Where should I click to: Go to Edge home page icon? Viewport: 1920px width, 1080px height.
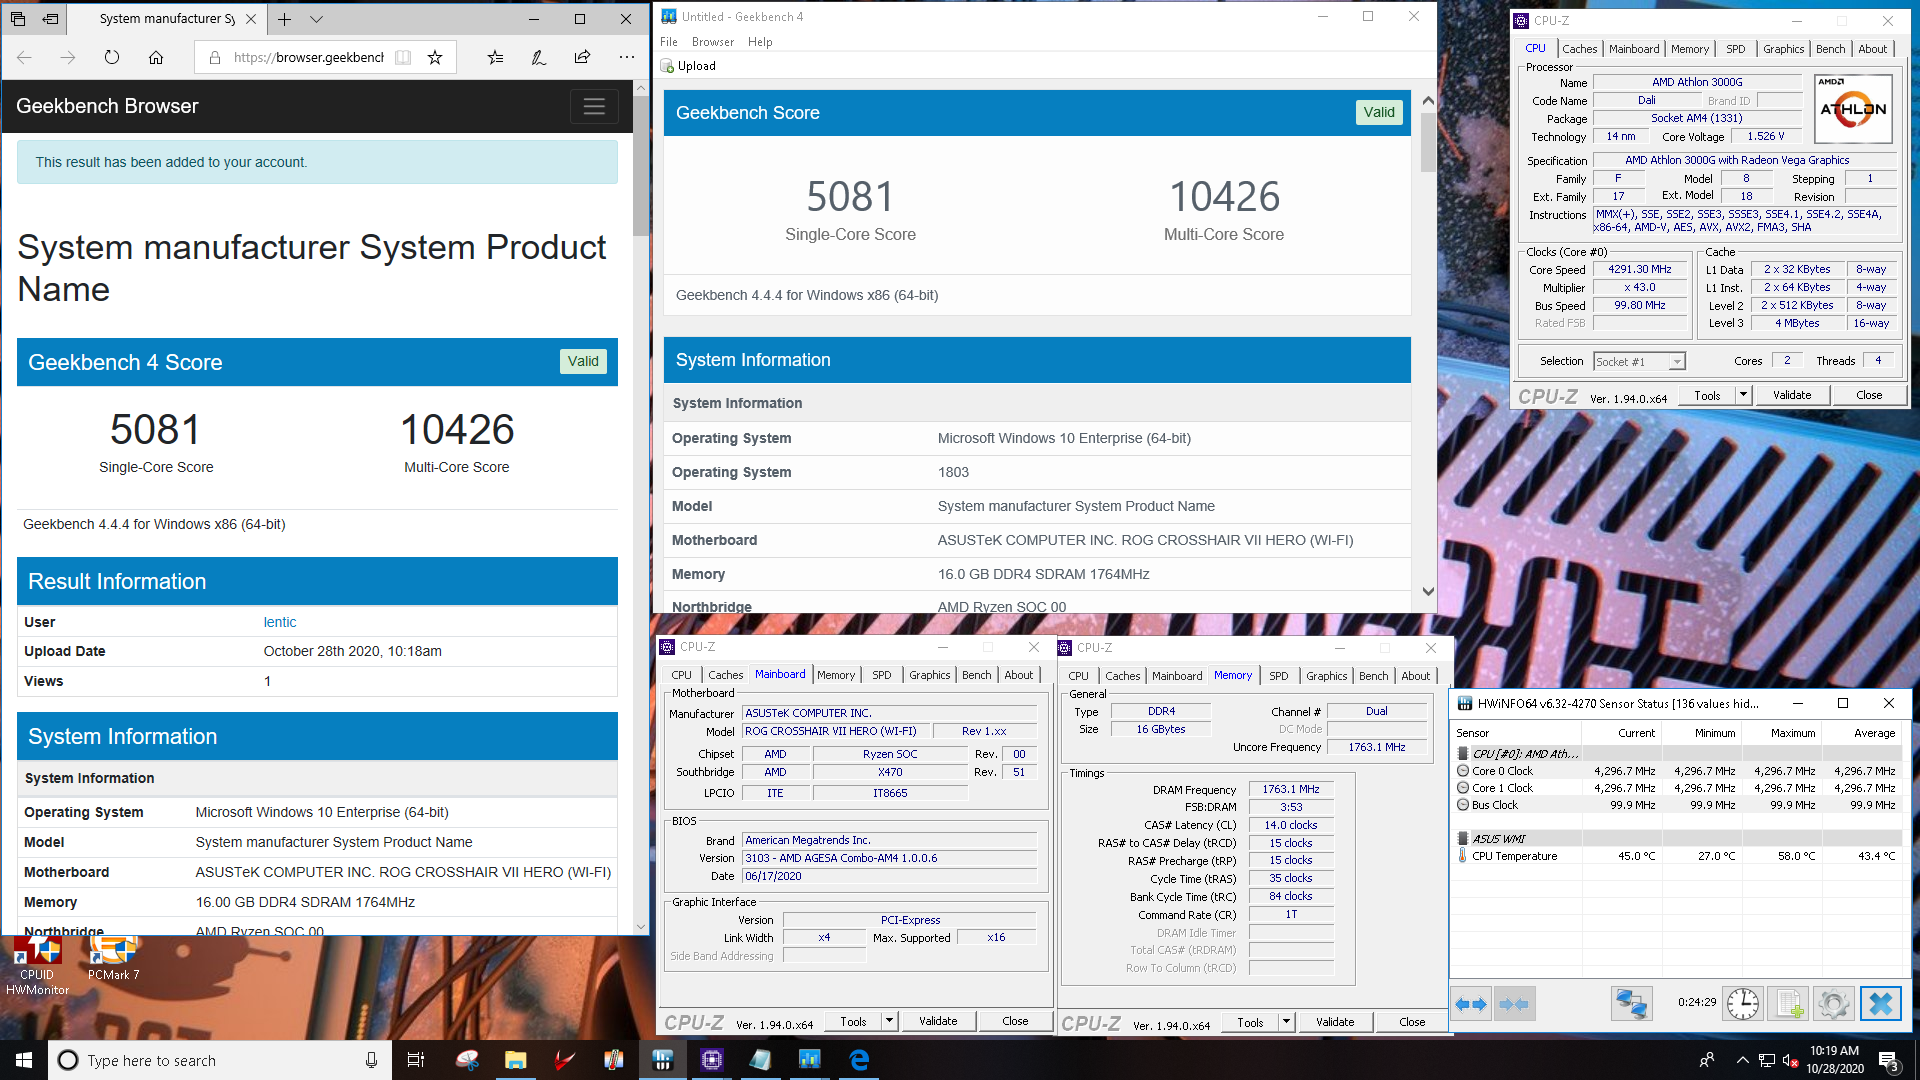[156, 58]
